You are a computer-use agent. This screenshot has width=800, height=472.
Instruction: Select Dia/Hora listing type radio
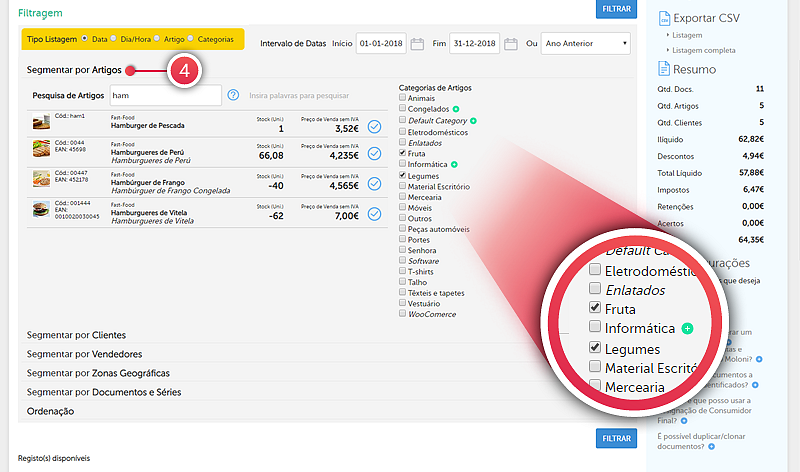tap(115, 39)
